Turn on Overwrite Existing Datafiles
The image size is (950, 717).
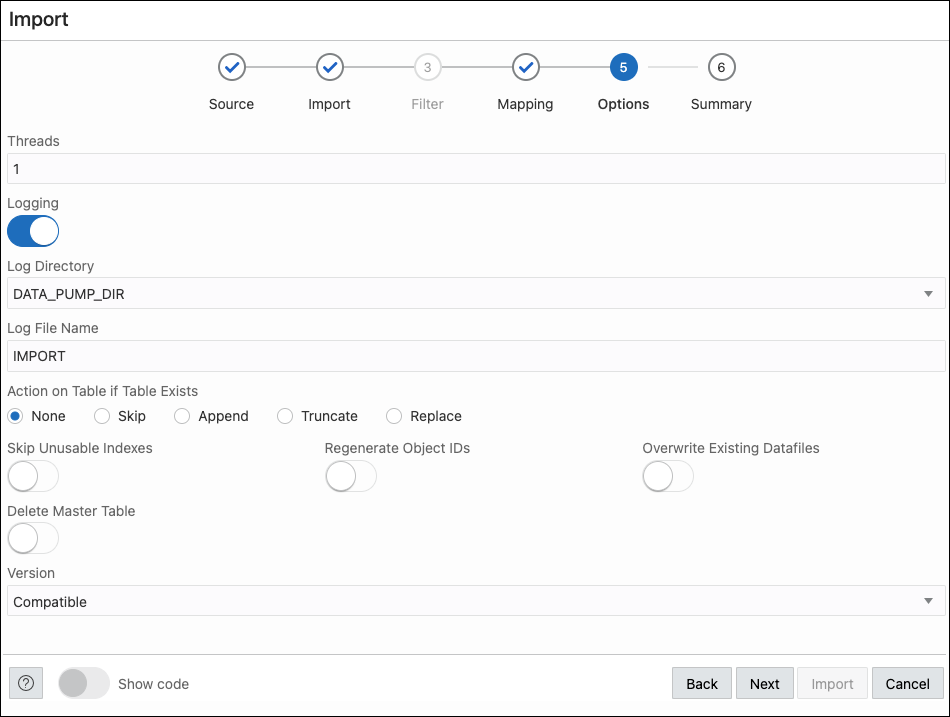click(668, 477)
